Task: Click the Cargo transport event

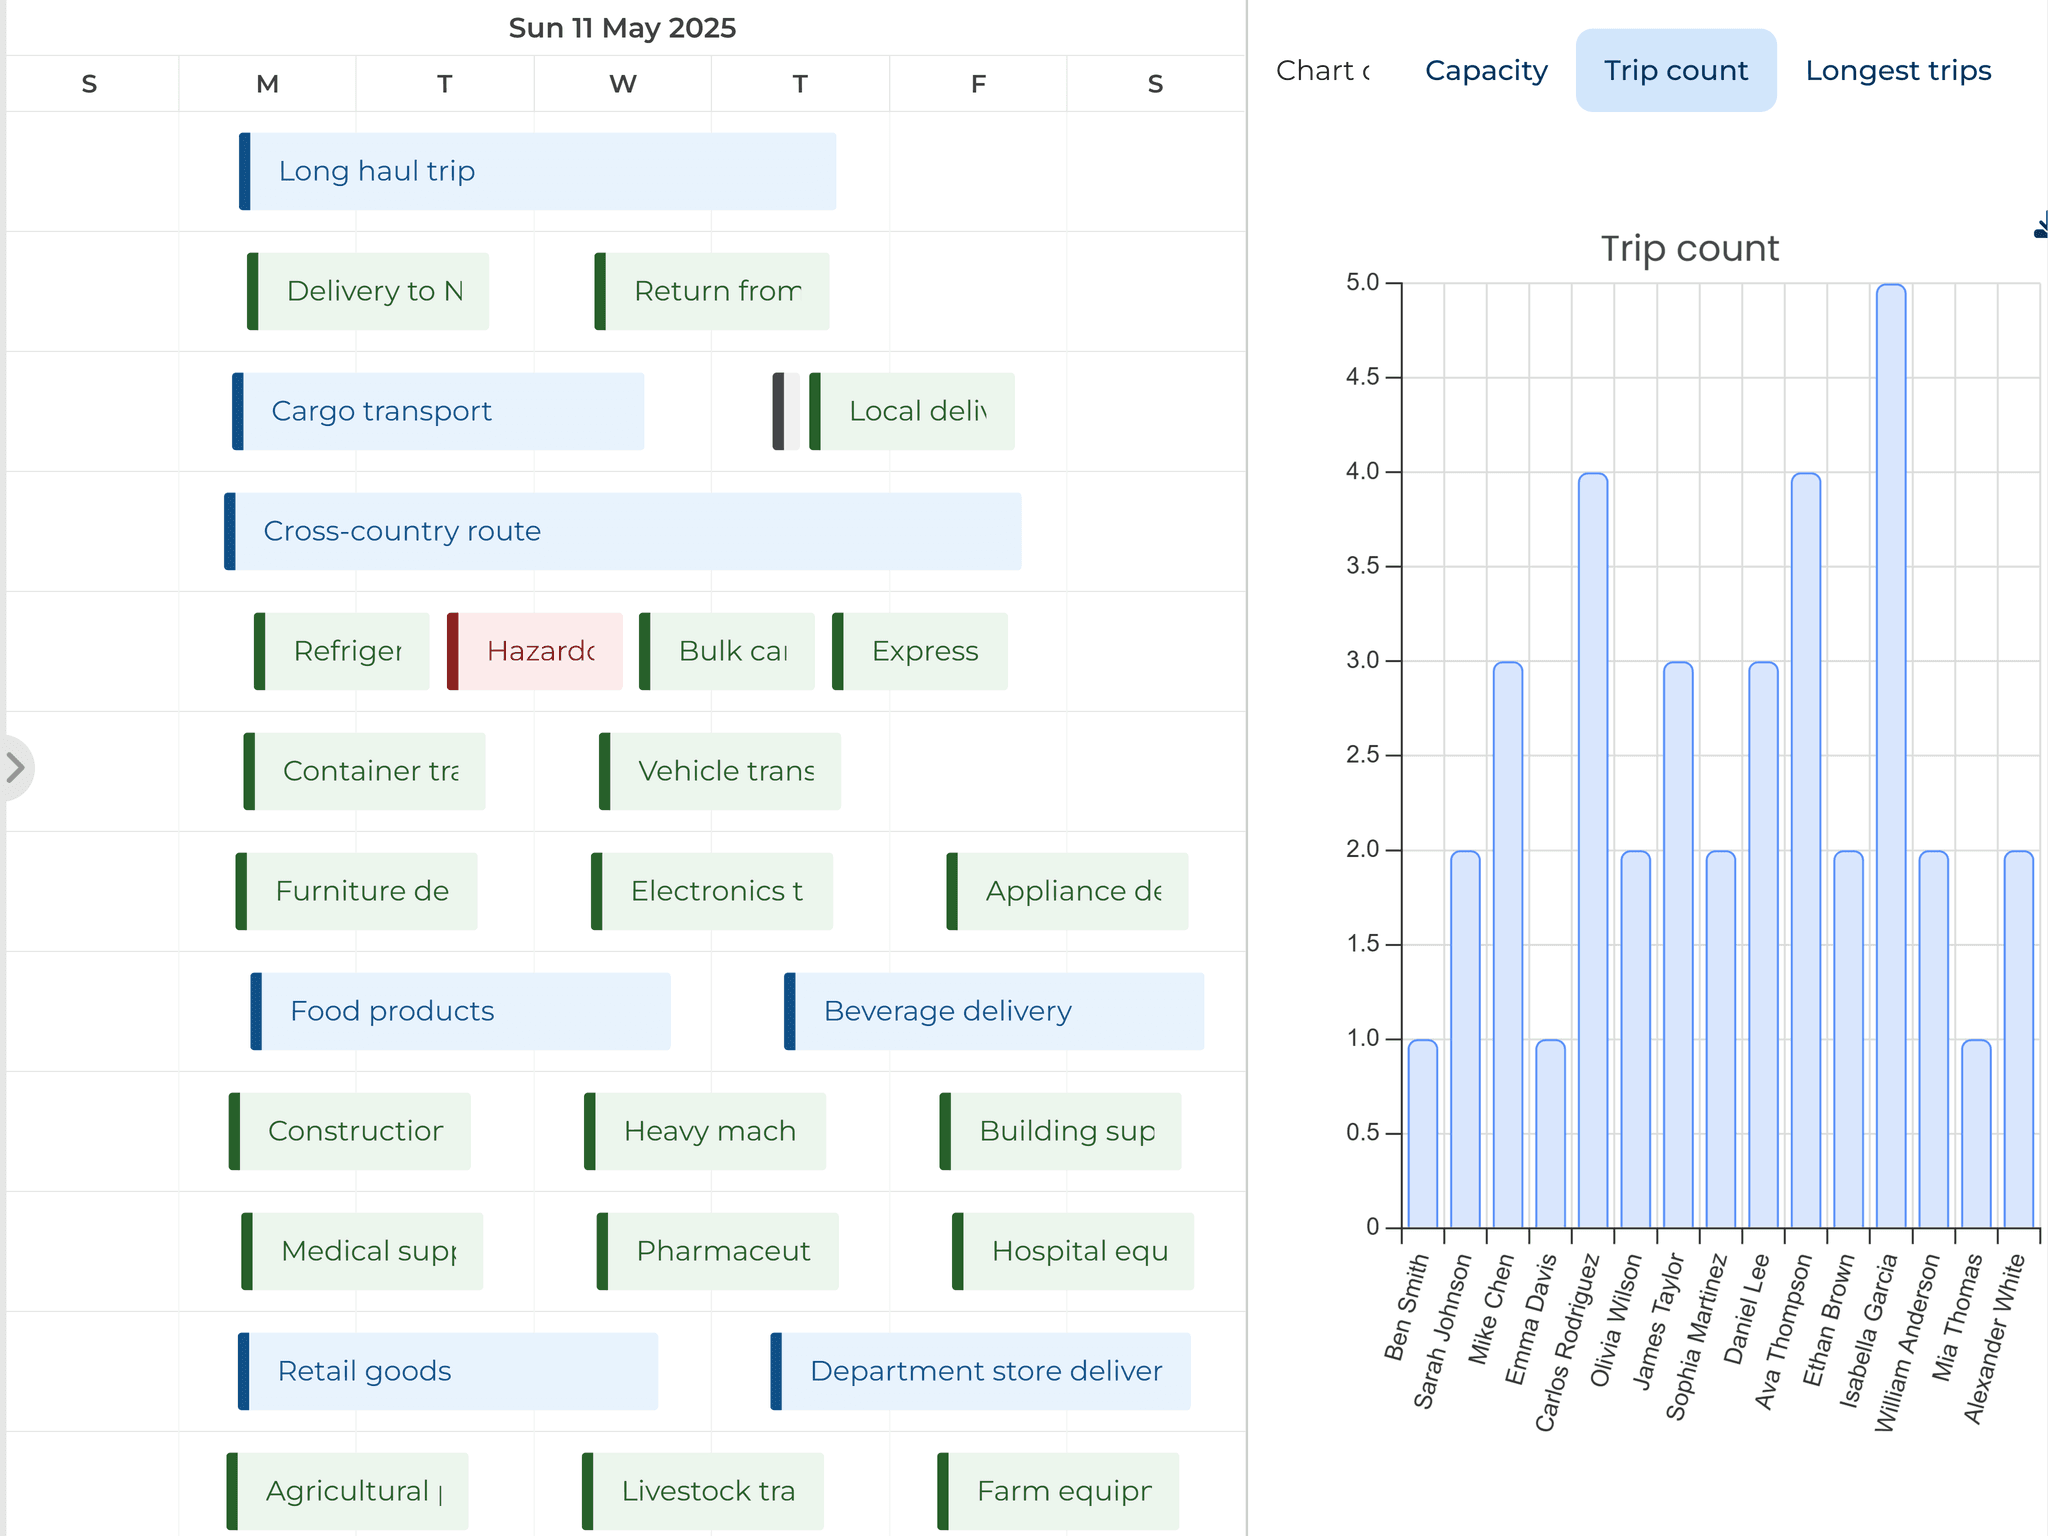Action: coord(440,410)
